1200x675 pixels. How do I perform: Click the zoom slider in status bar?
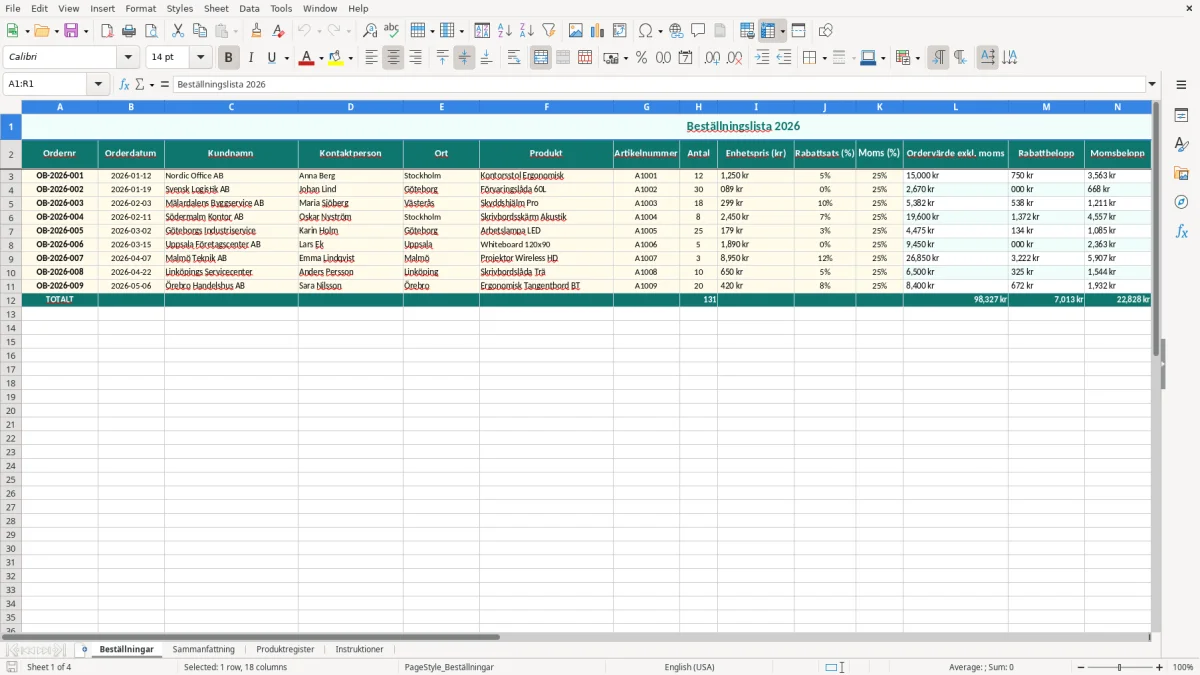[1120, 667]
